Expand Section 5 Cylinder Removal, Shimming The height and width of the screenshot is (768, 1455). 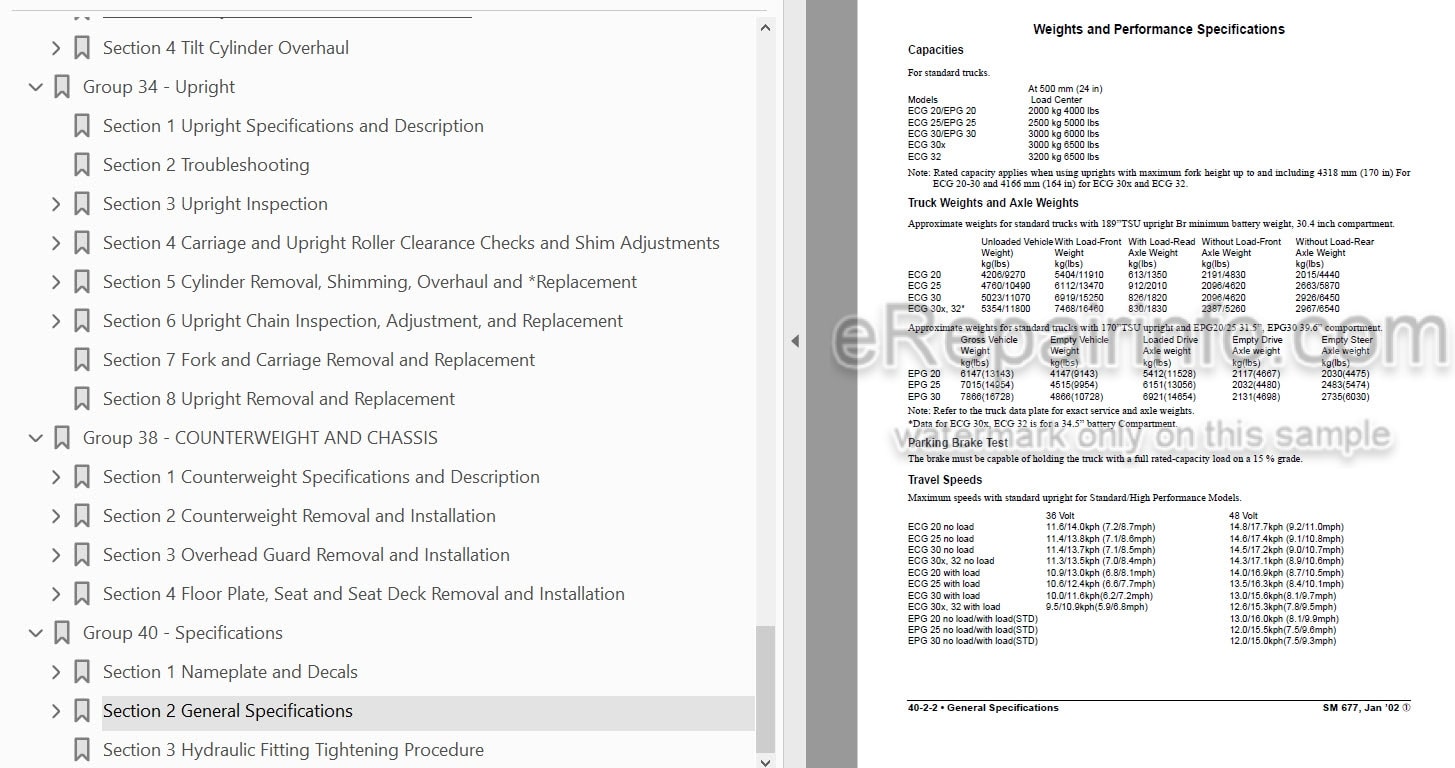[56, 282]
